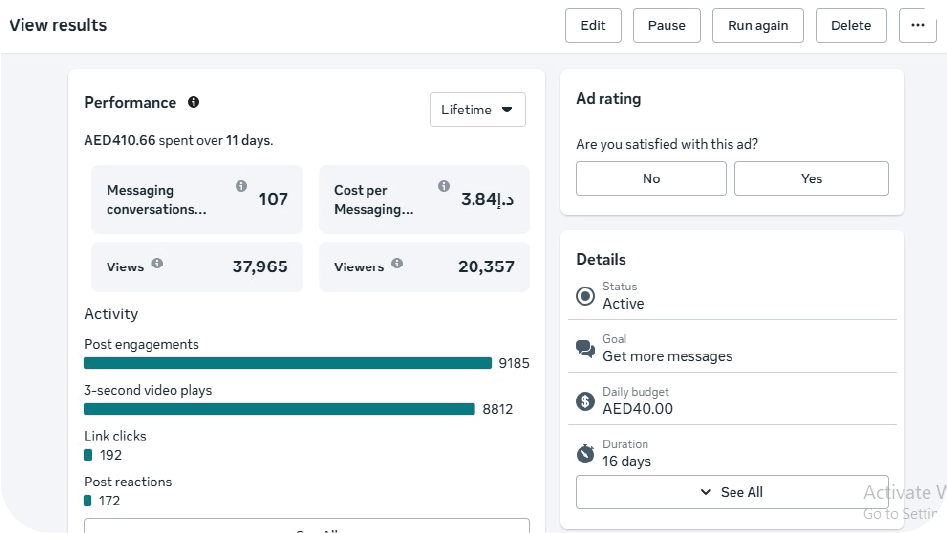This screenshot has height=533, width=947.
Task: Delete this ad
Action: click(x=851, y=26)
